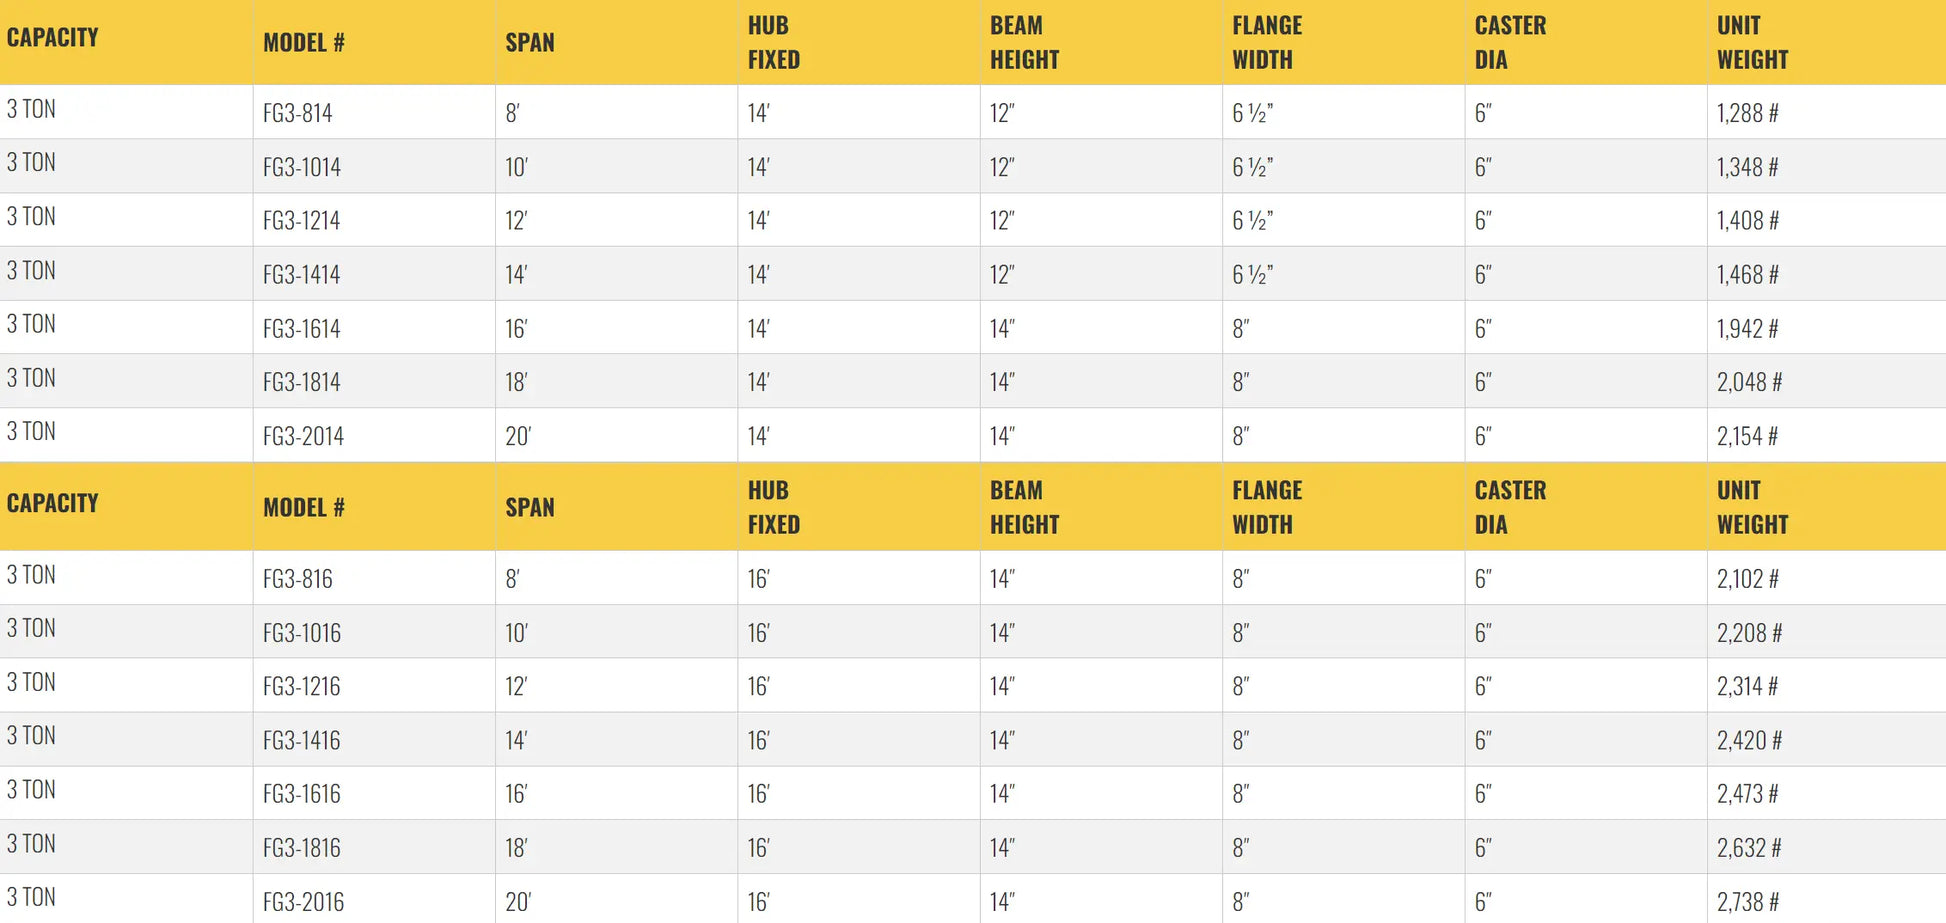This screenshot has width=1946, height=923.
Task: Click the FG3-1216 model cell
Action: pos(302,686)
